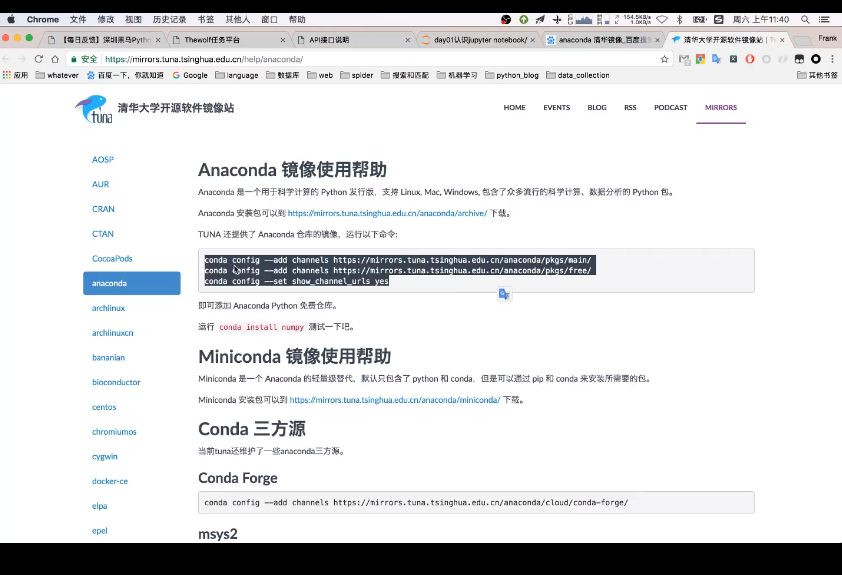Open the Apple menu
The height and width of the screenshot is (575, 842).
click(x=11, y=19)
